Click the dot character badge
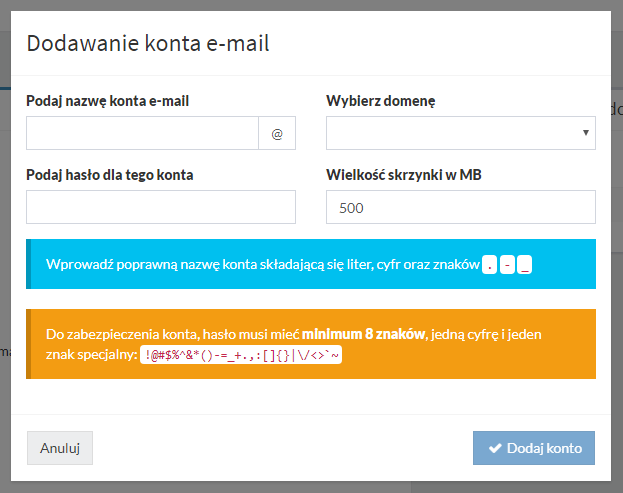This screenshot has width=623, height=493. (x=489, y=265)
